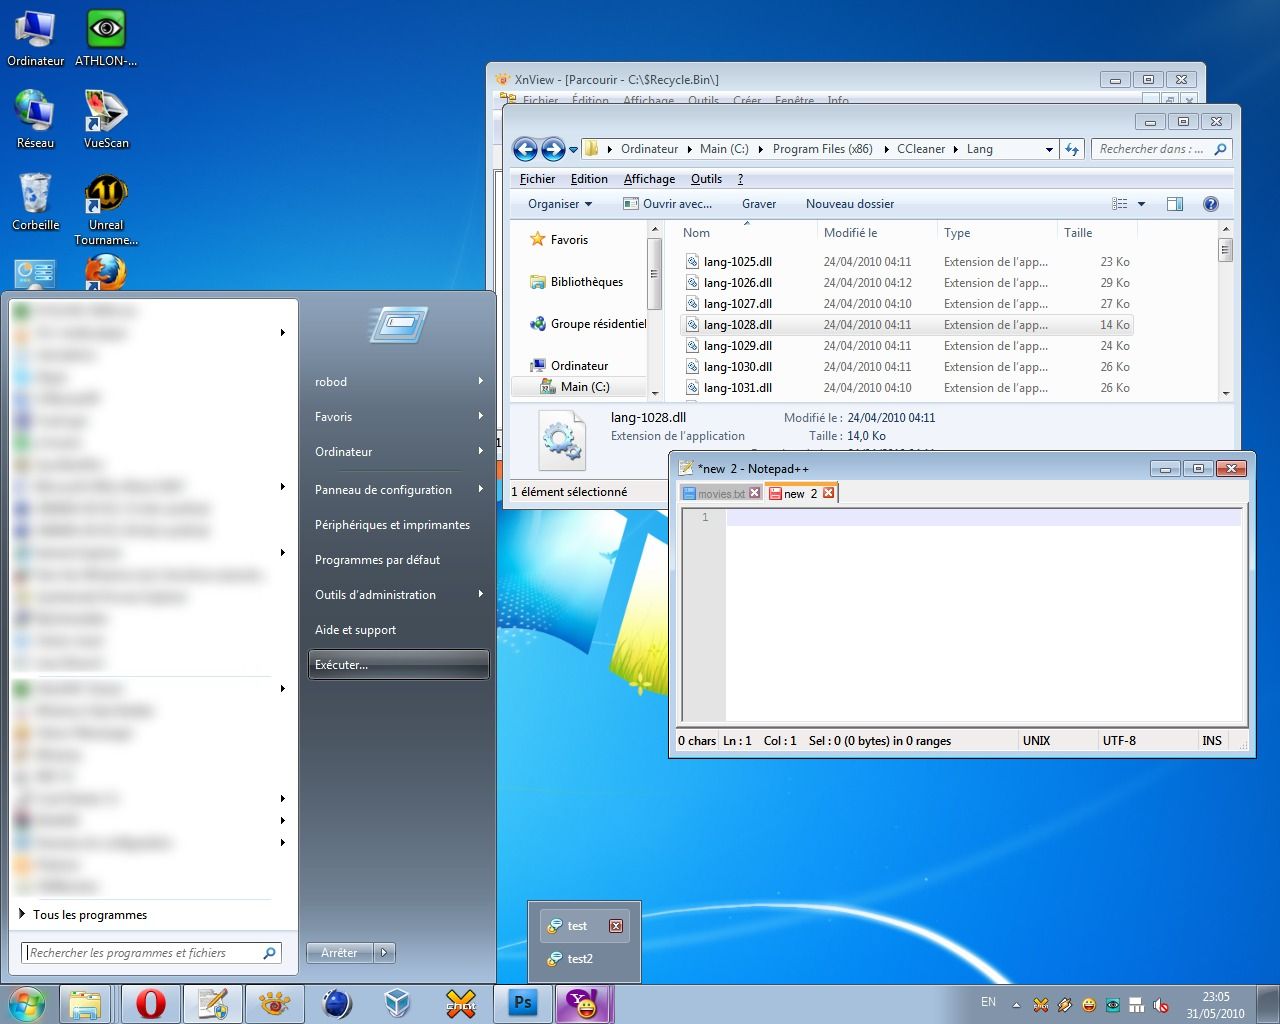
Task: Expand Tous les programmes list
Action: 89,915
